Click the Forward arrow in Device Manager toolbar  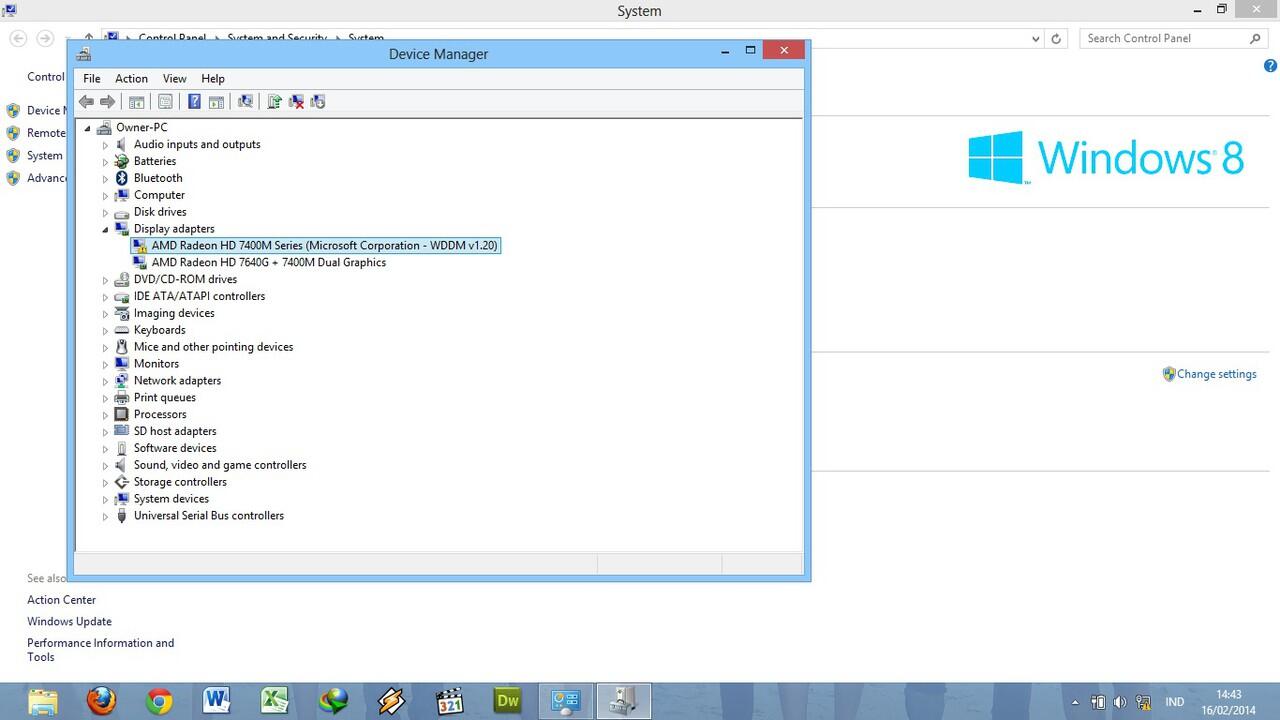(x=107, y=101)
